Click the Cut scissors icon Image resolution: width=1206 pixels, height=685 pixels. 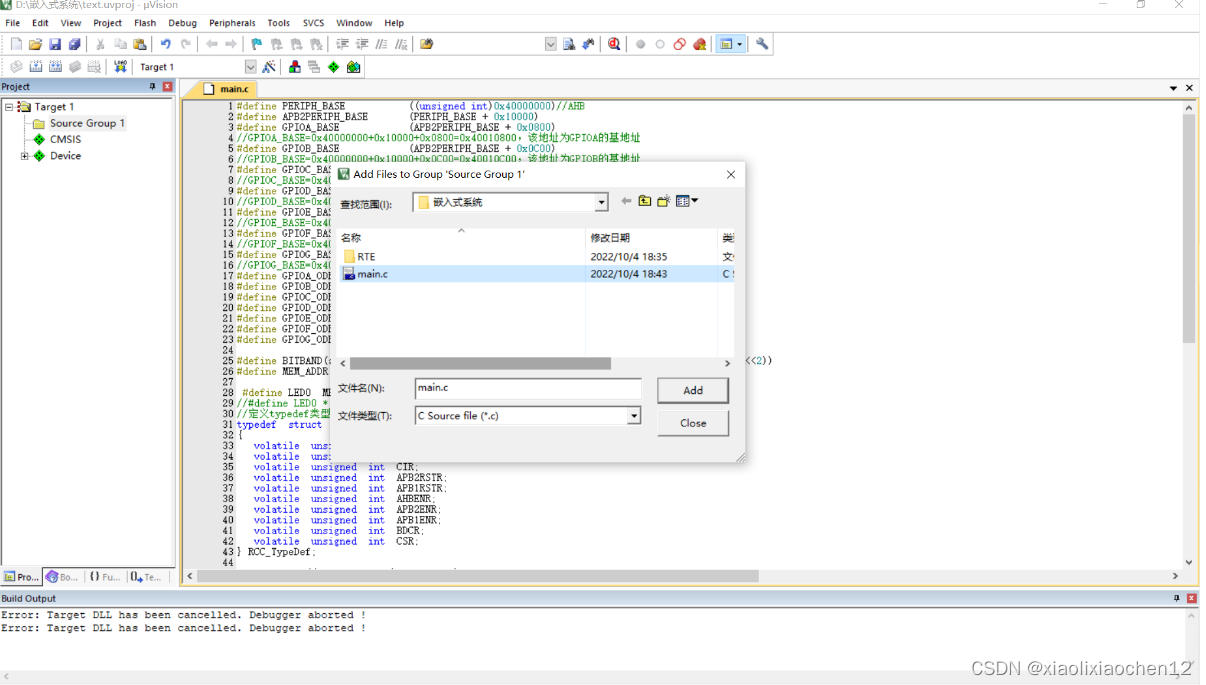coord(100,44)
